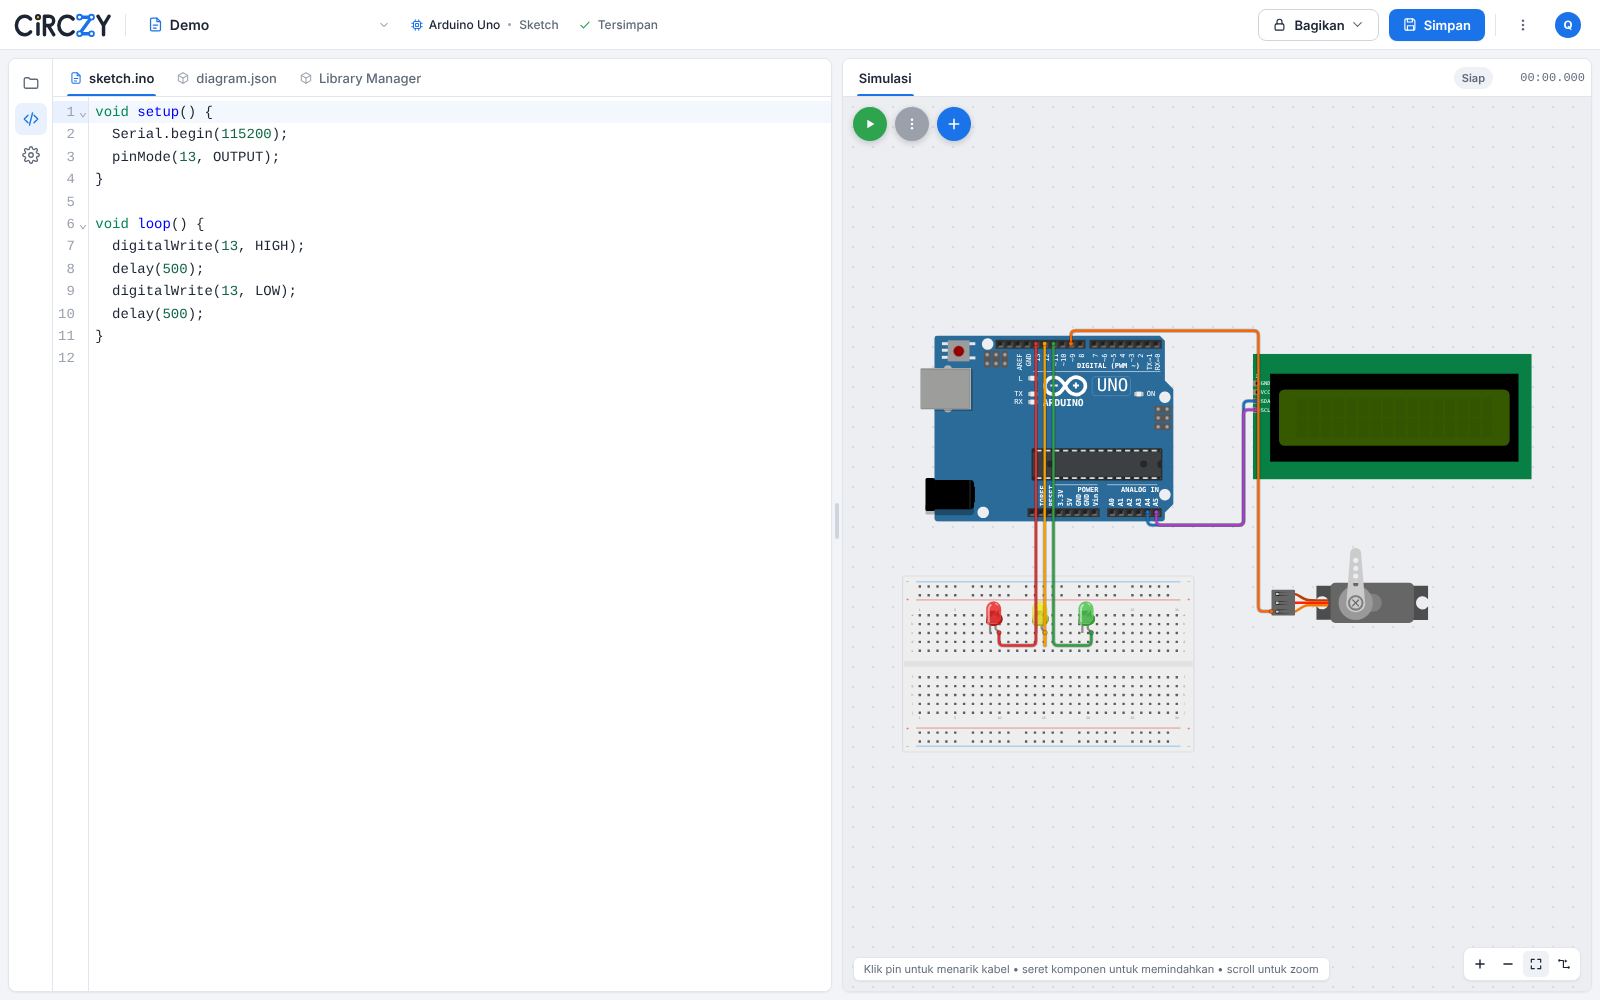Click the panel splitter between editor and simulation
The height and width of the screenshot is (1000, 1600).
837,521
